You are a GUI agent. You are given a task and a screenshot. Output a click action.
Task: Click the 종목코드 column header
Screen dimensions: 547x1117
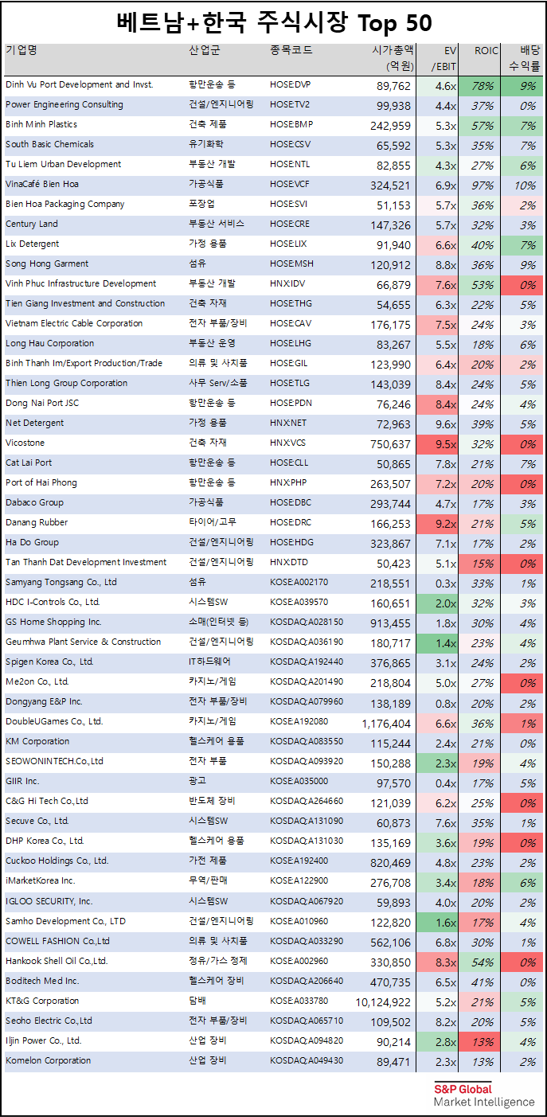291,51
